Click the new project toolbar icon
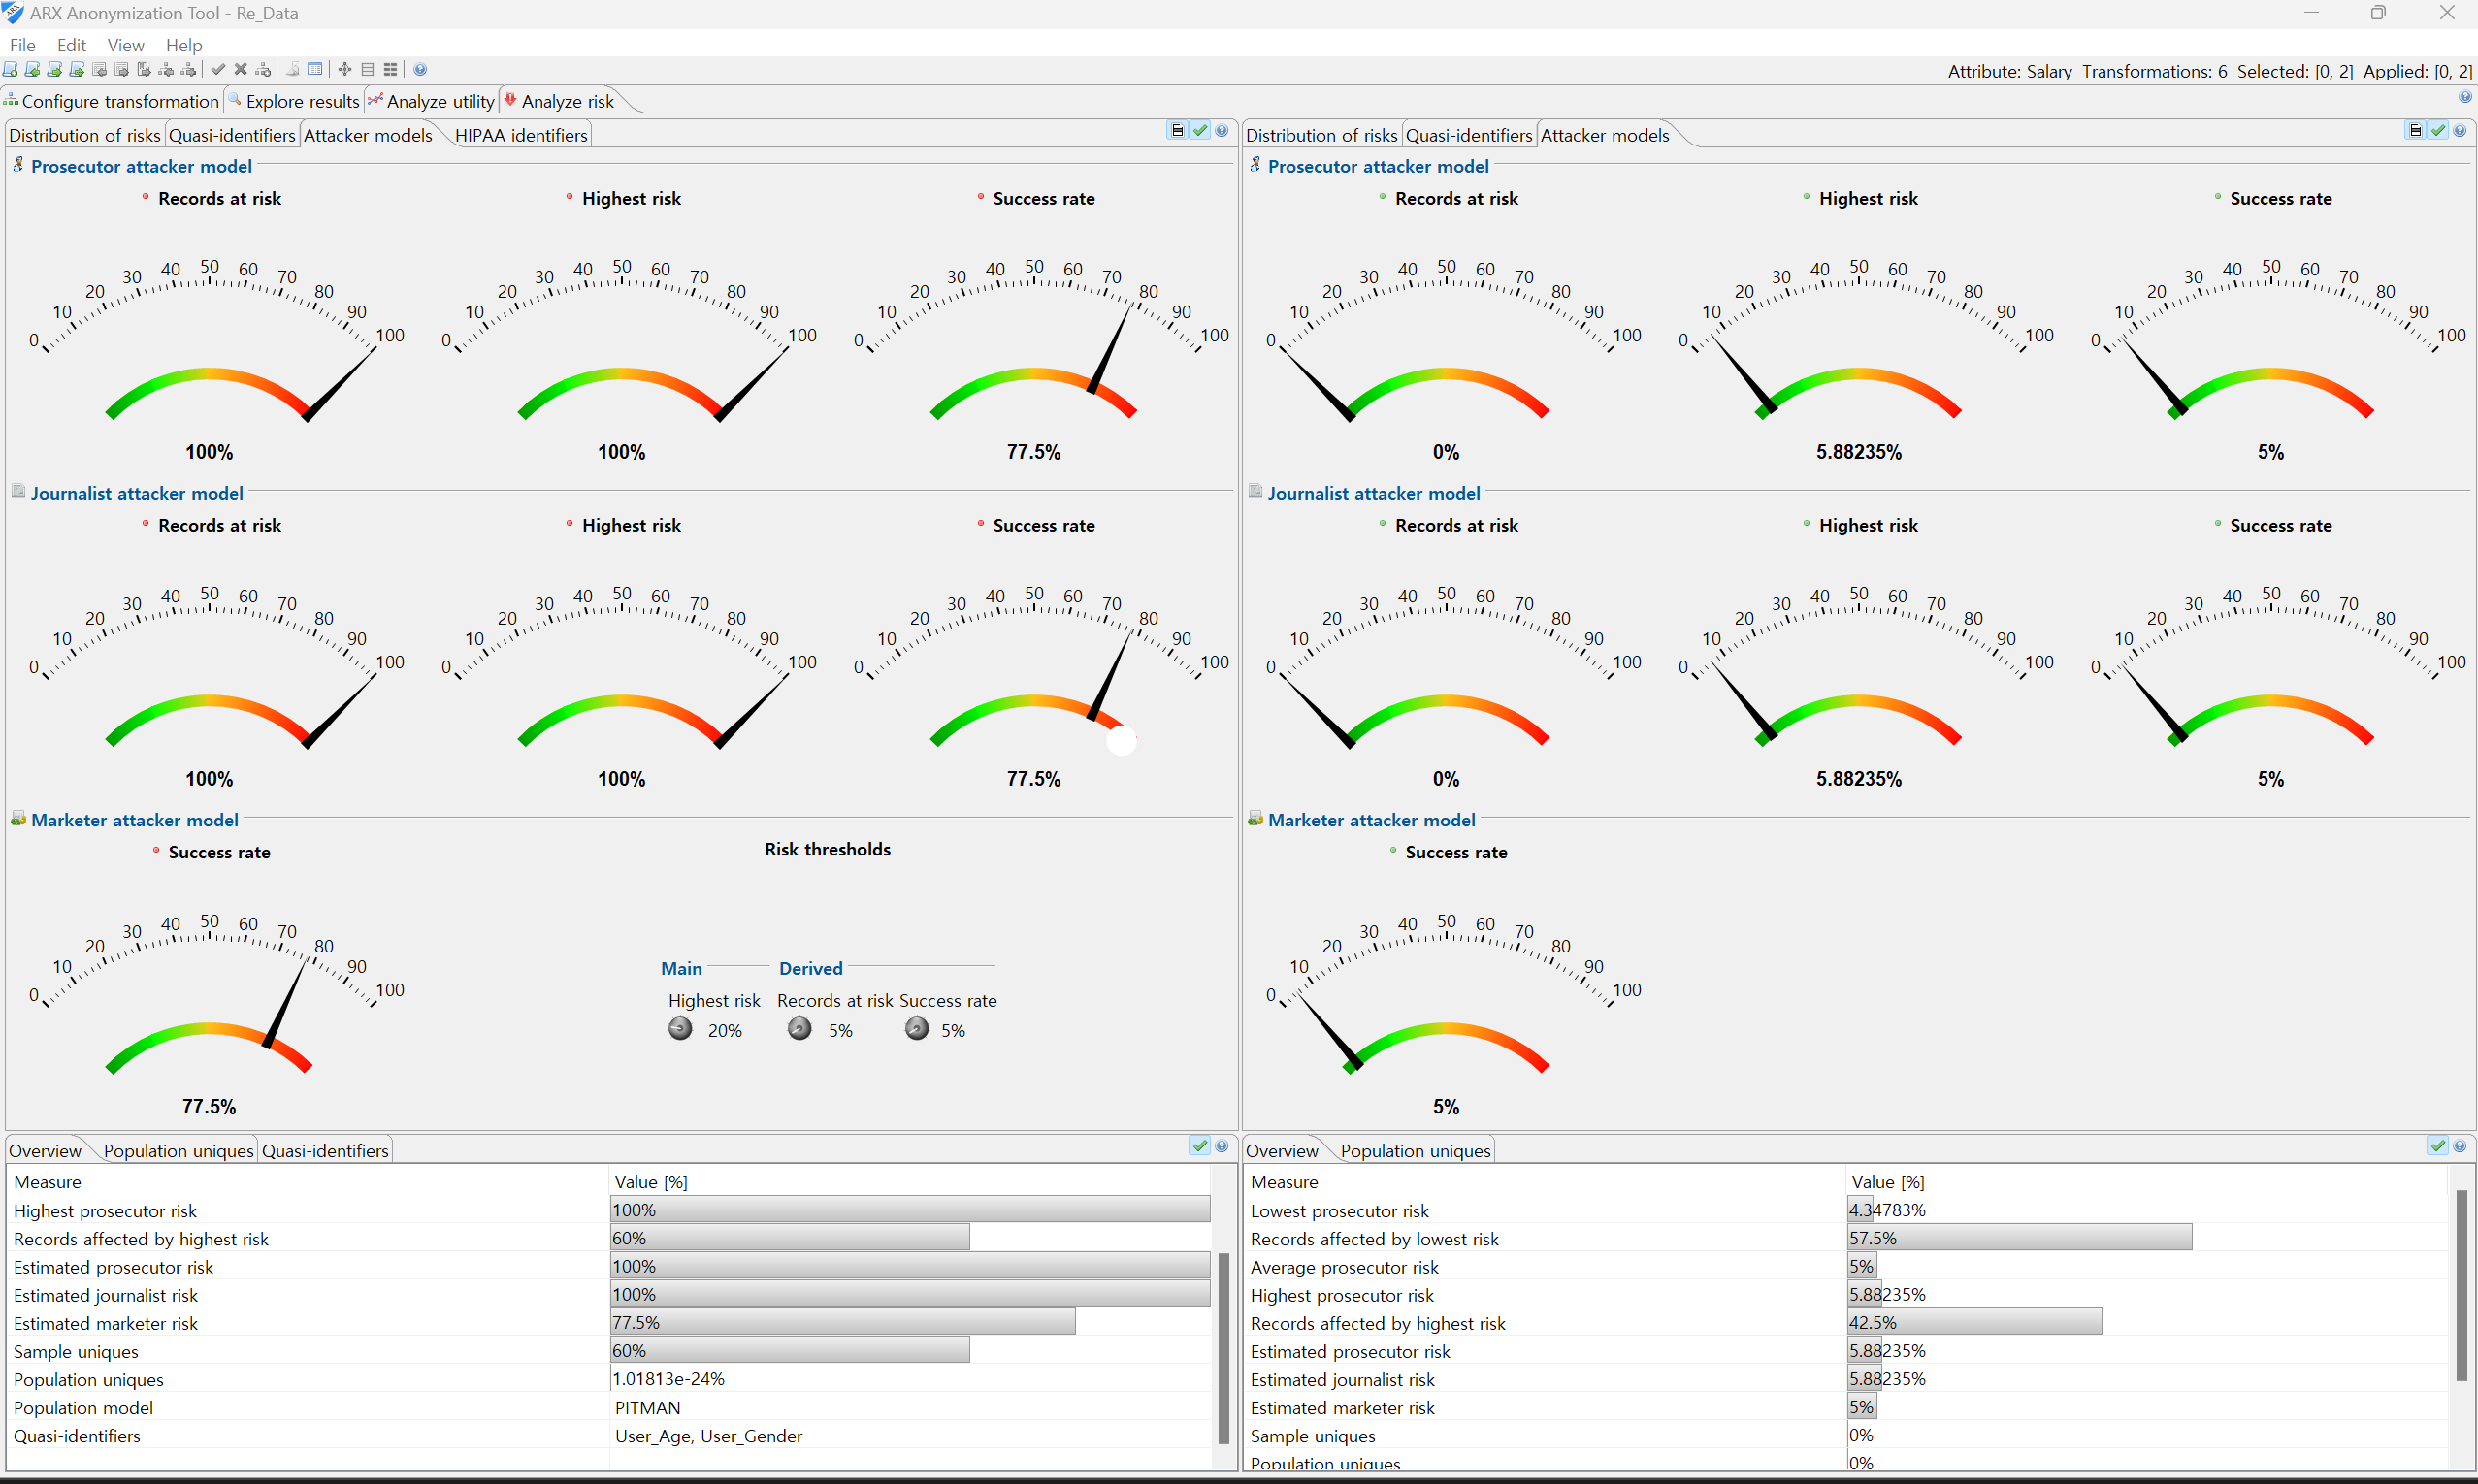This screenshot has width=2478, height=1484. (10, 70)
